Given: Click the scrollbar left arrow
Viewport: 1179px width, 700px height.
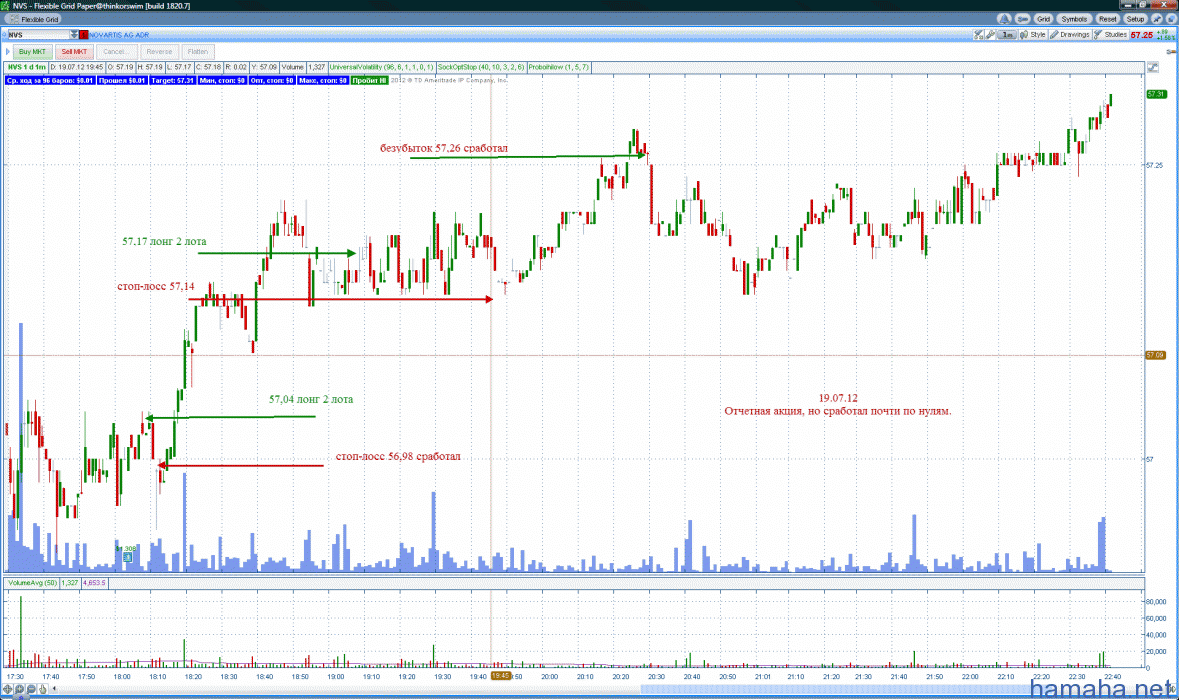Looking at the screenshot, I should [54, 689].
